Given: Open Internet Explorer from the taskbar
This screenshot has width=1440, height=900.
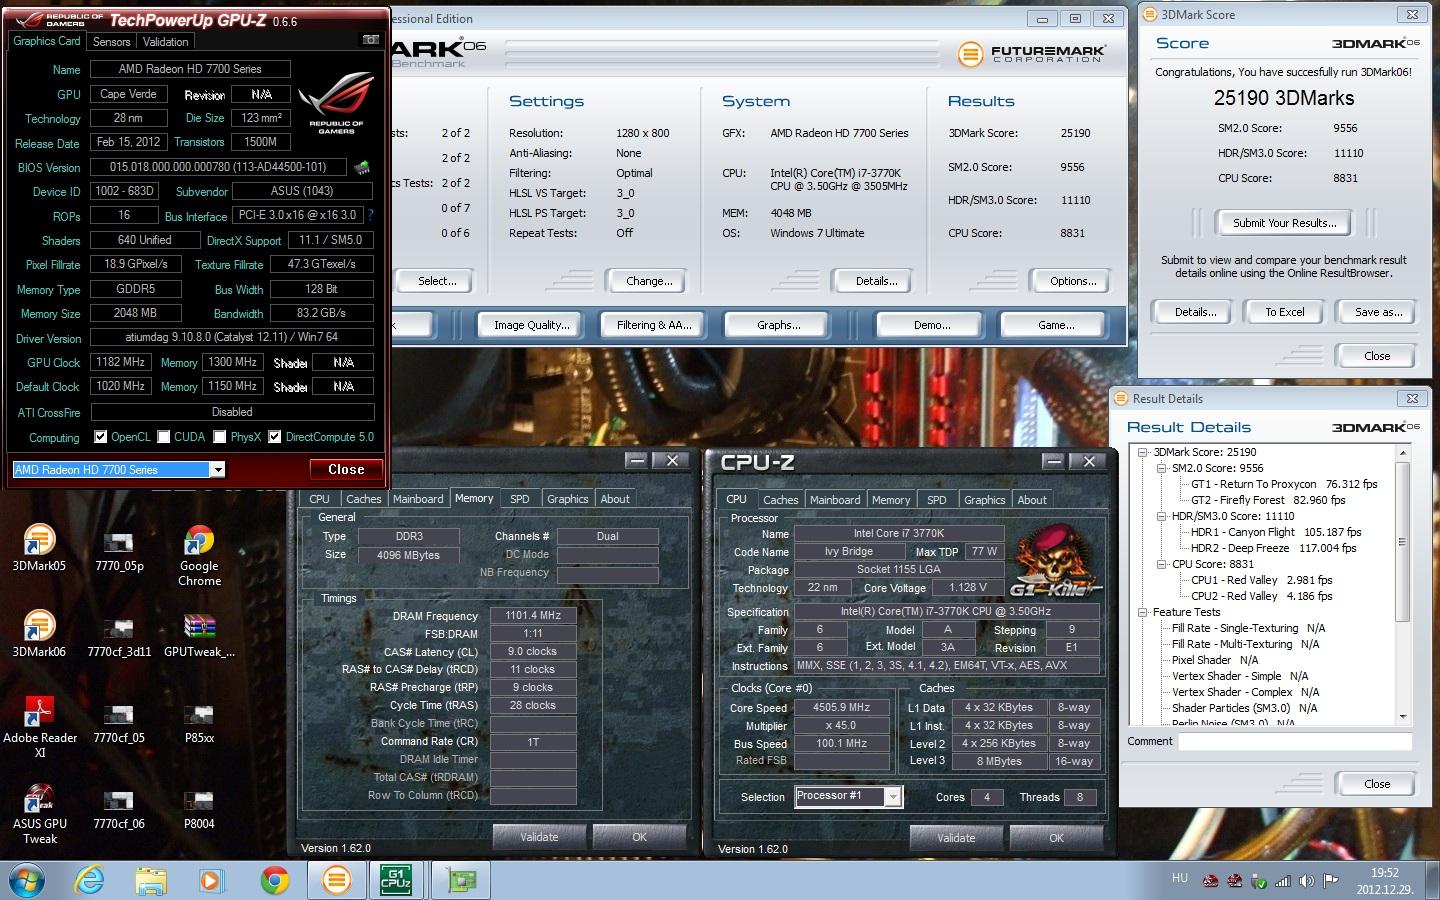Looking at the screenshot, I should [90, 880].
